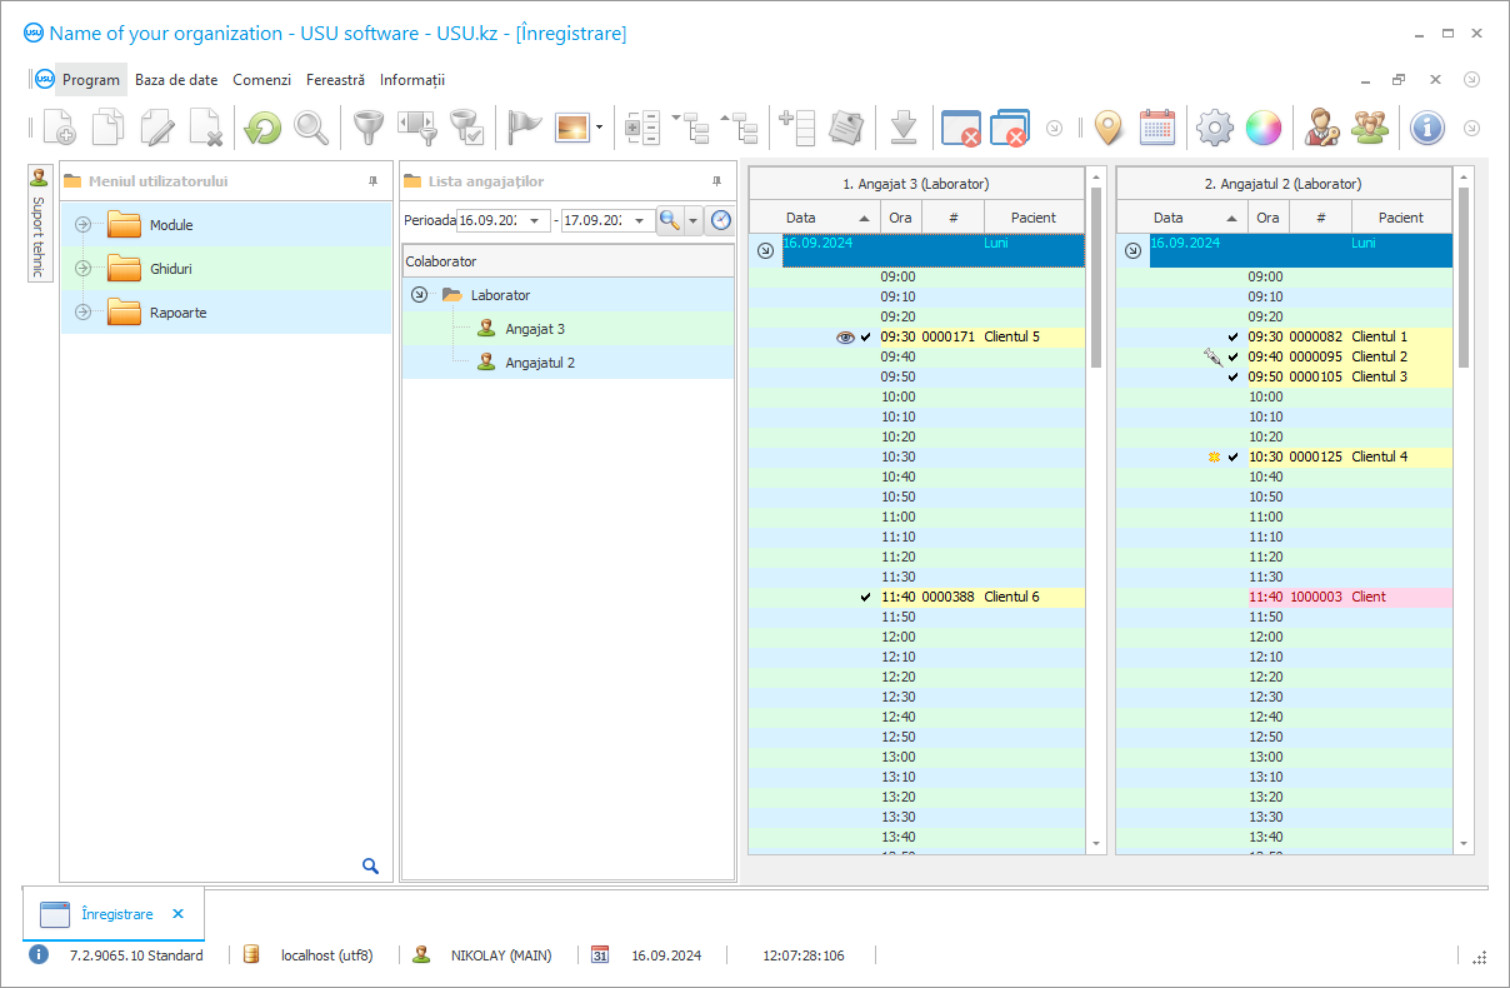Open the user access rights icon

(x=1321, y=127)
